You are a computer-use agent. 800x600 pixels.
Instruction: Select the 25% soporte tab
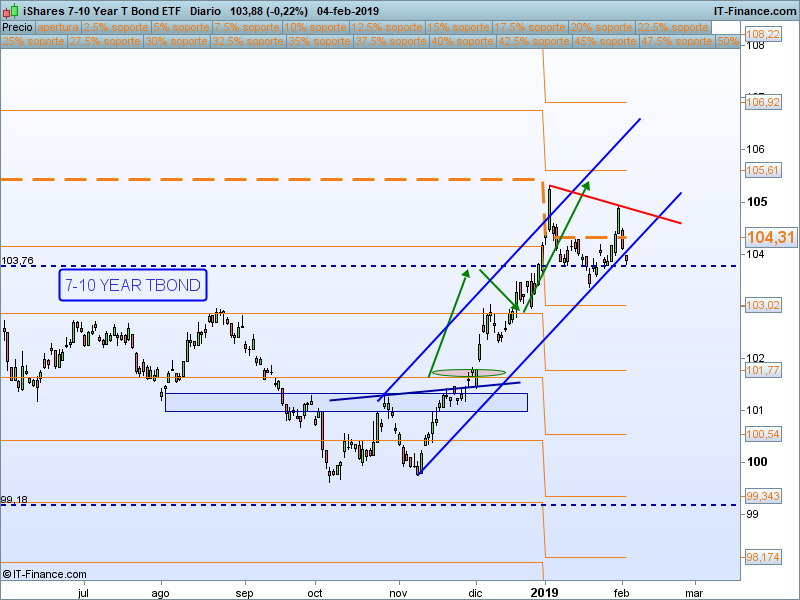pos(34,41)
